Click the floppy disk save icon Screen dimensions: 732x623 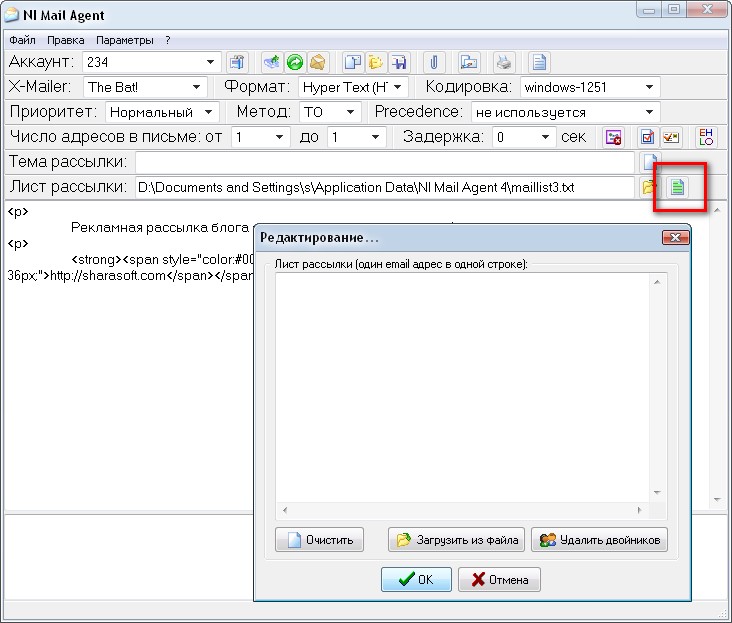399,62
